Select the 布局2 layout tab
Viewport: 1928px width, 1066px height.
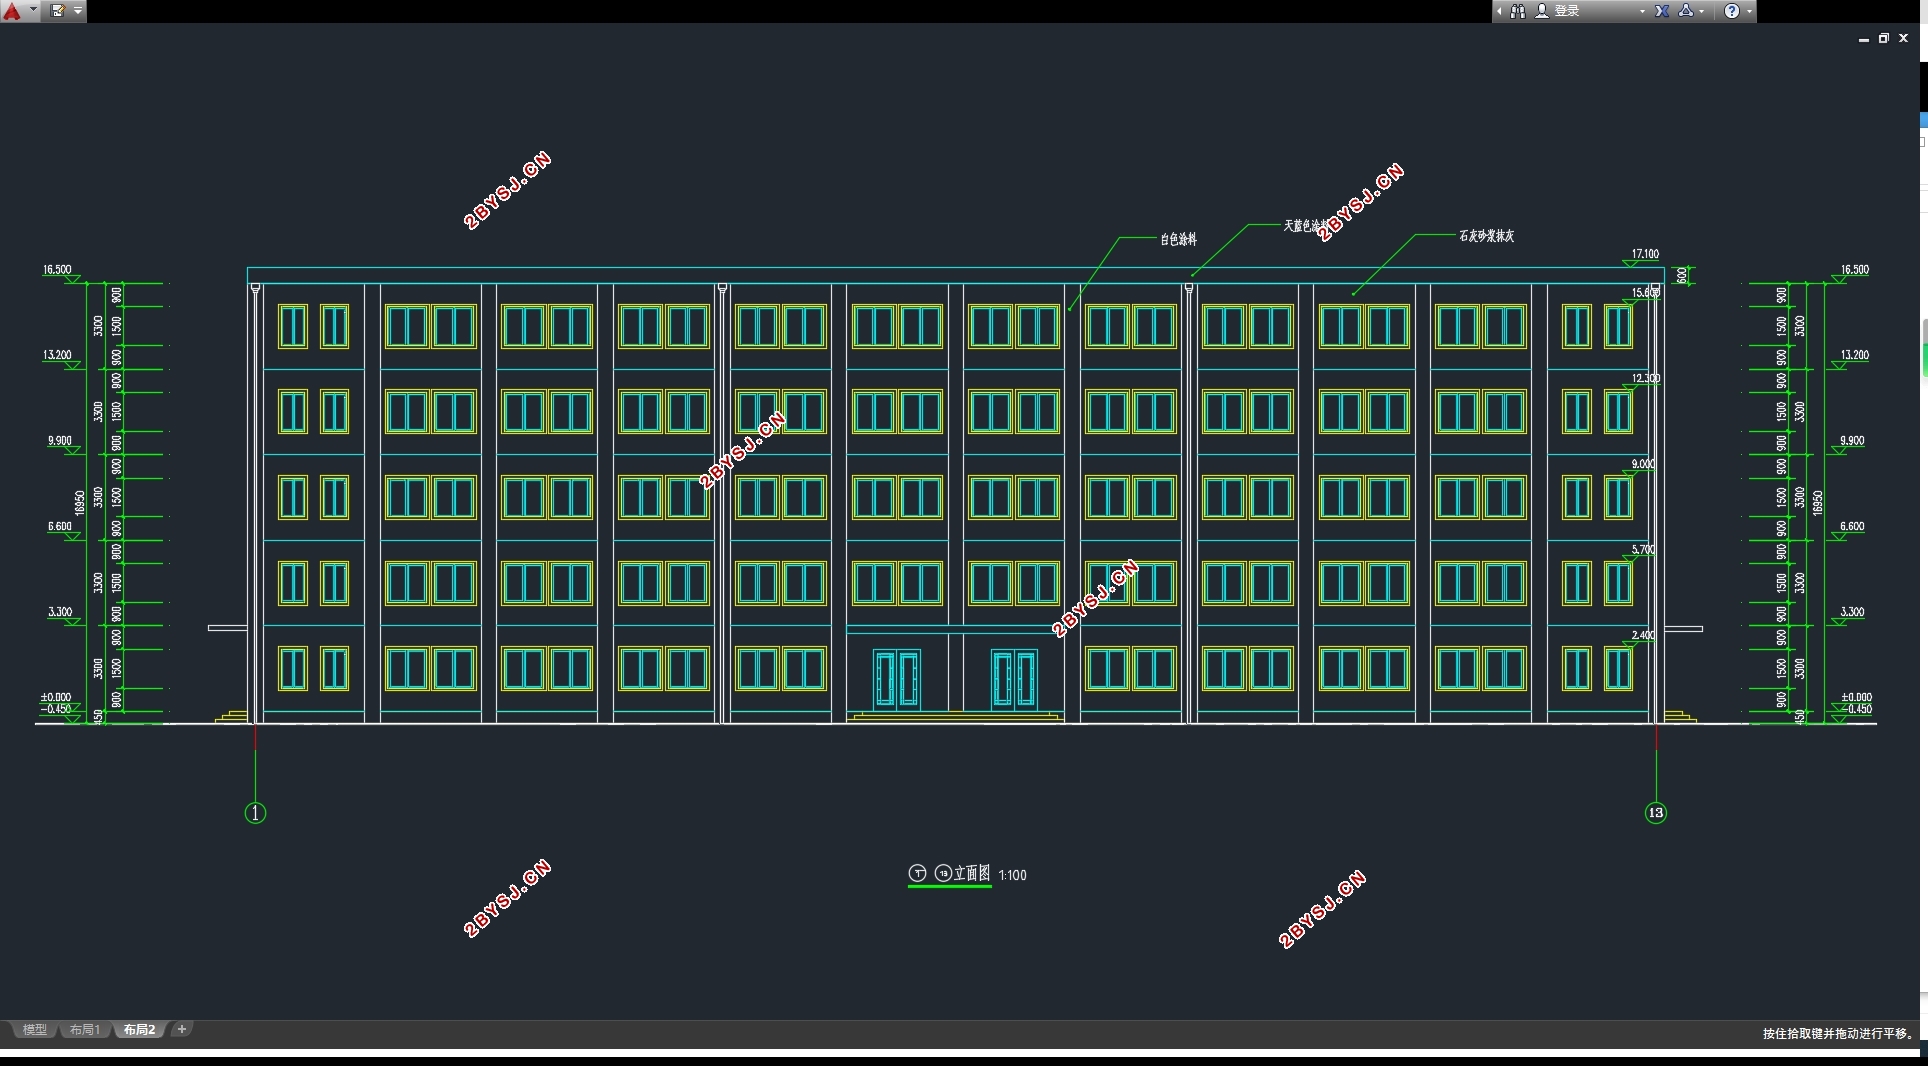tap(140, 1029)
